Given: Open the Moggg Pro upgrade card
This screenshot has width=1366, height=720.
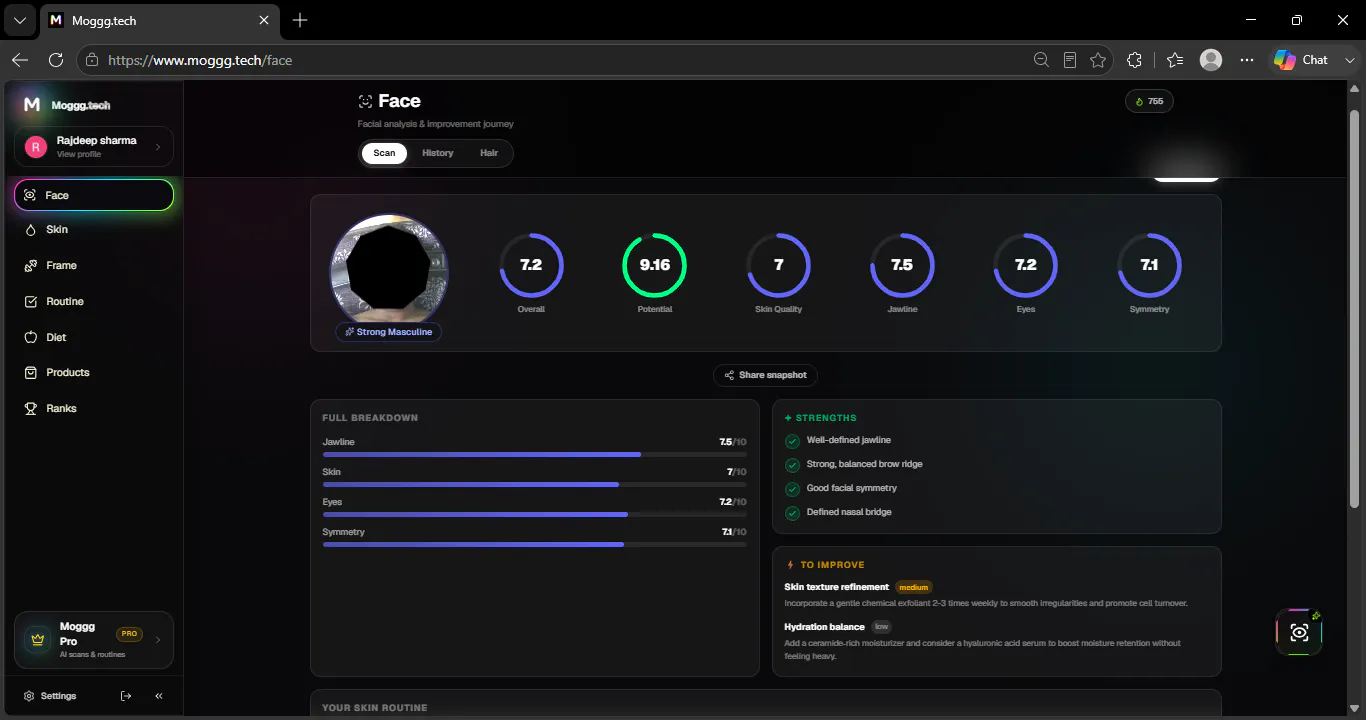Looking at the screenshot, I should [x=94, y=640].
